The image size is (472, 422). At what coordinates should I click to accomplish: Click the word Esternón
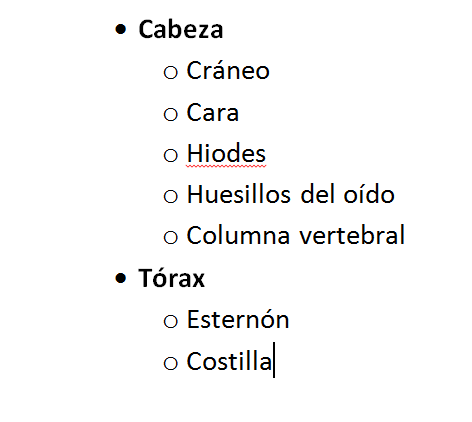pyautogui.click(x=238, y=319)
